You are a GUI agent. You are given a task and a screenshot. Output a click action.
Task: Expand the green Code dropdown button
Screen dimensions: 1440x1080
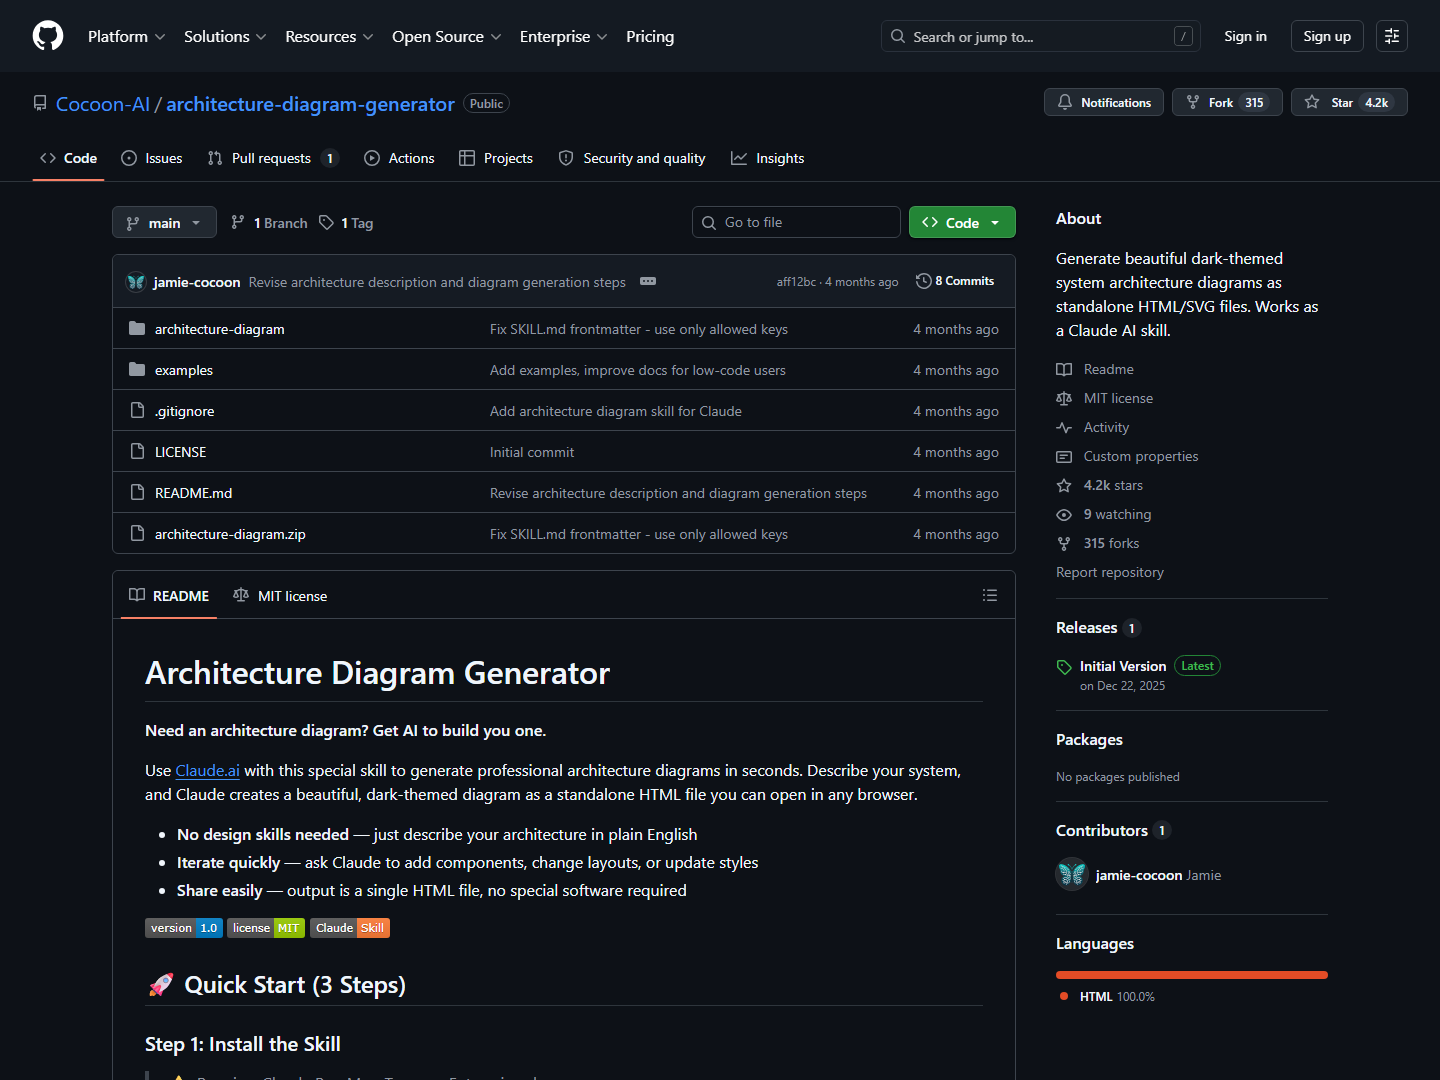(x=962, y=222)
